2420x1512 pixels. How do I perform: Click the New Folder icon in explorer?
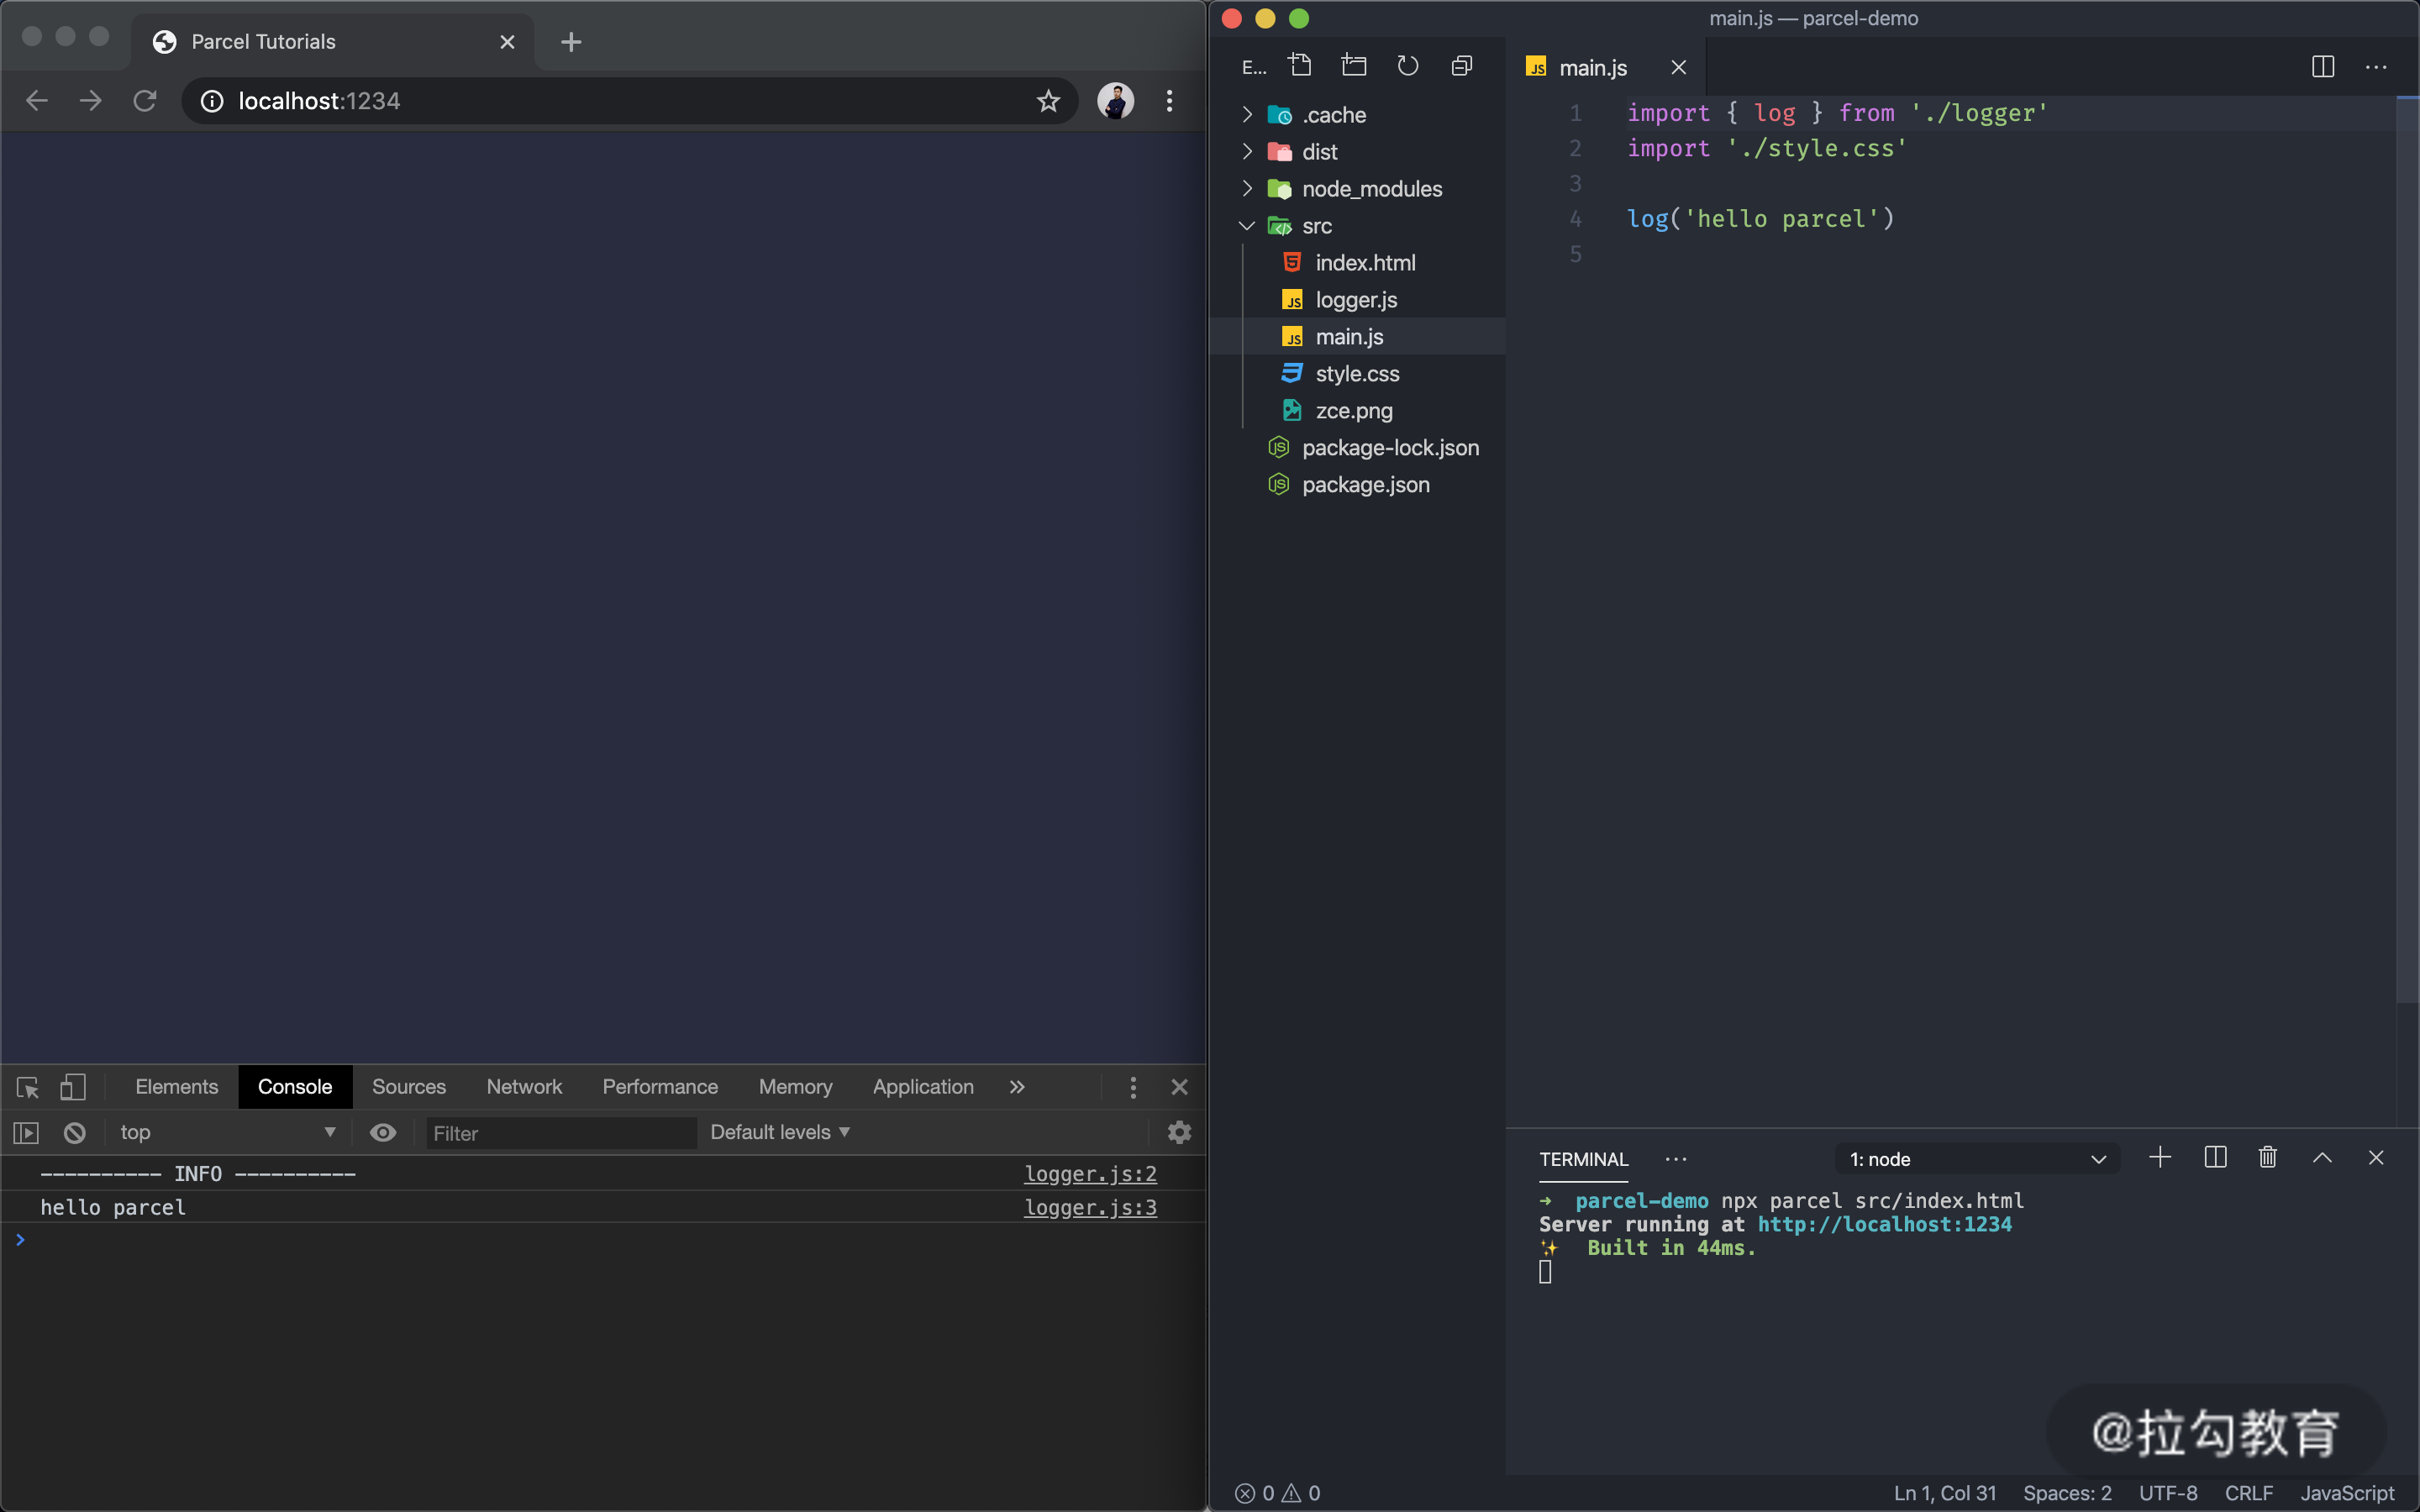click(x=1354, y=66)
